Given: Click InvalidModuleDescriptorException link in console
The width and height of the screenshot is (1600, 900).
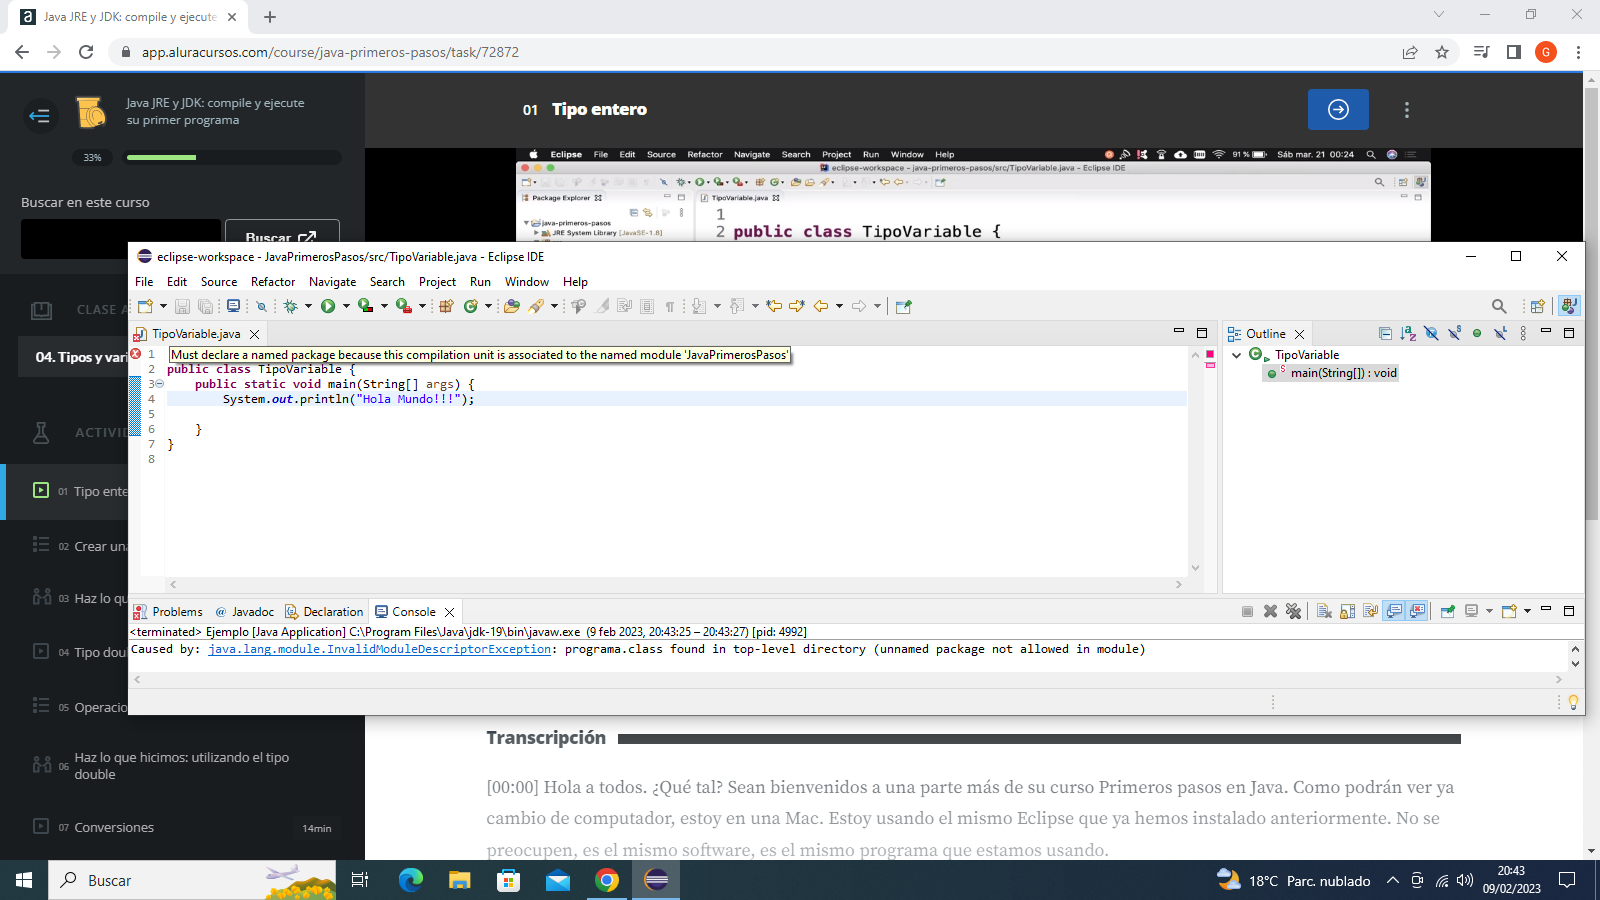Looking at the screenshot, I should tap(380, 649).
